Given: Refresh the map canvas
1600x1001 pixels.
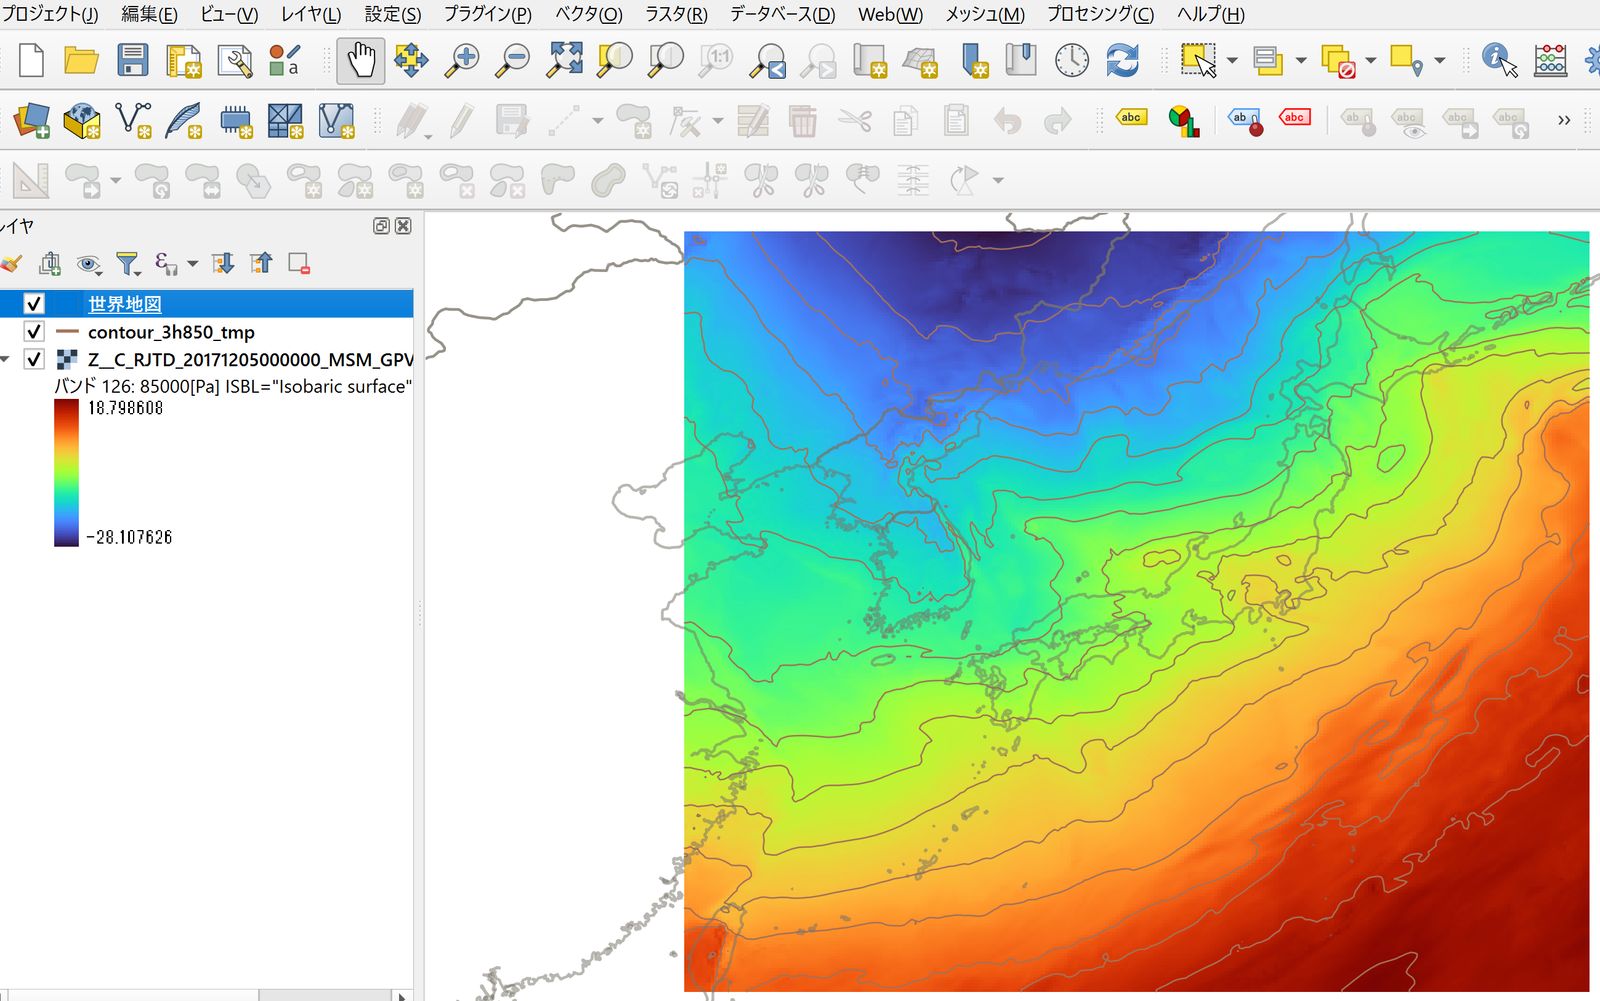Looking at the screenshot, I should 1122,60.
